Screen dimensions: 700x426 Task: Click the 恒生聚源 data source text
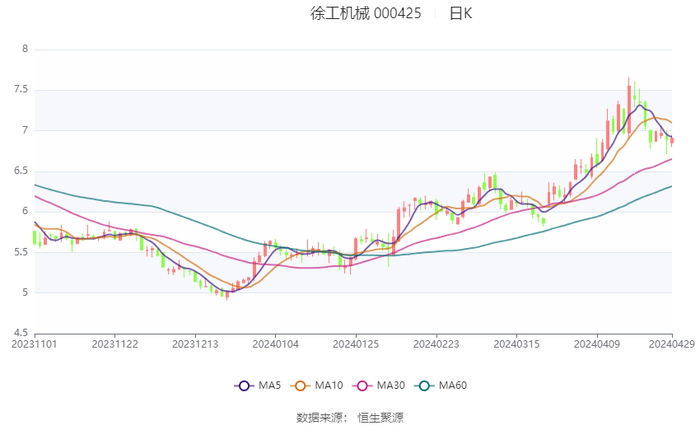(381, 417)
